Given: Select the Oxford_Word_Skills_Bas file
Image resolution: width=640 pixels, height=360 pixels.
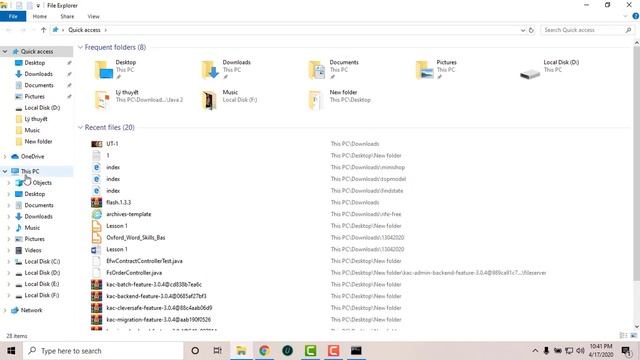Looking at the screenshot, I should (136, 238).
